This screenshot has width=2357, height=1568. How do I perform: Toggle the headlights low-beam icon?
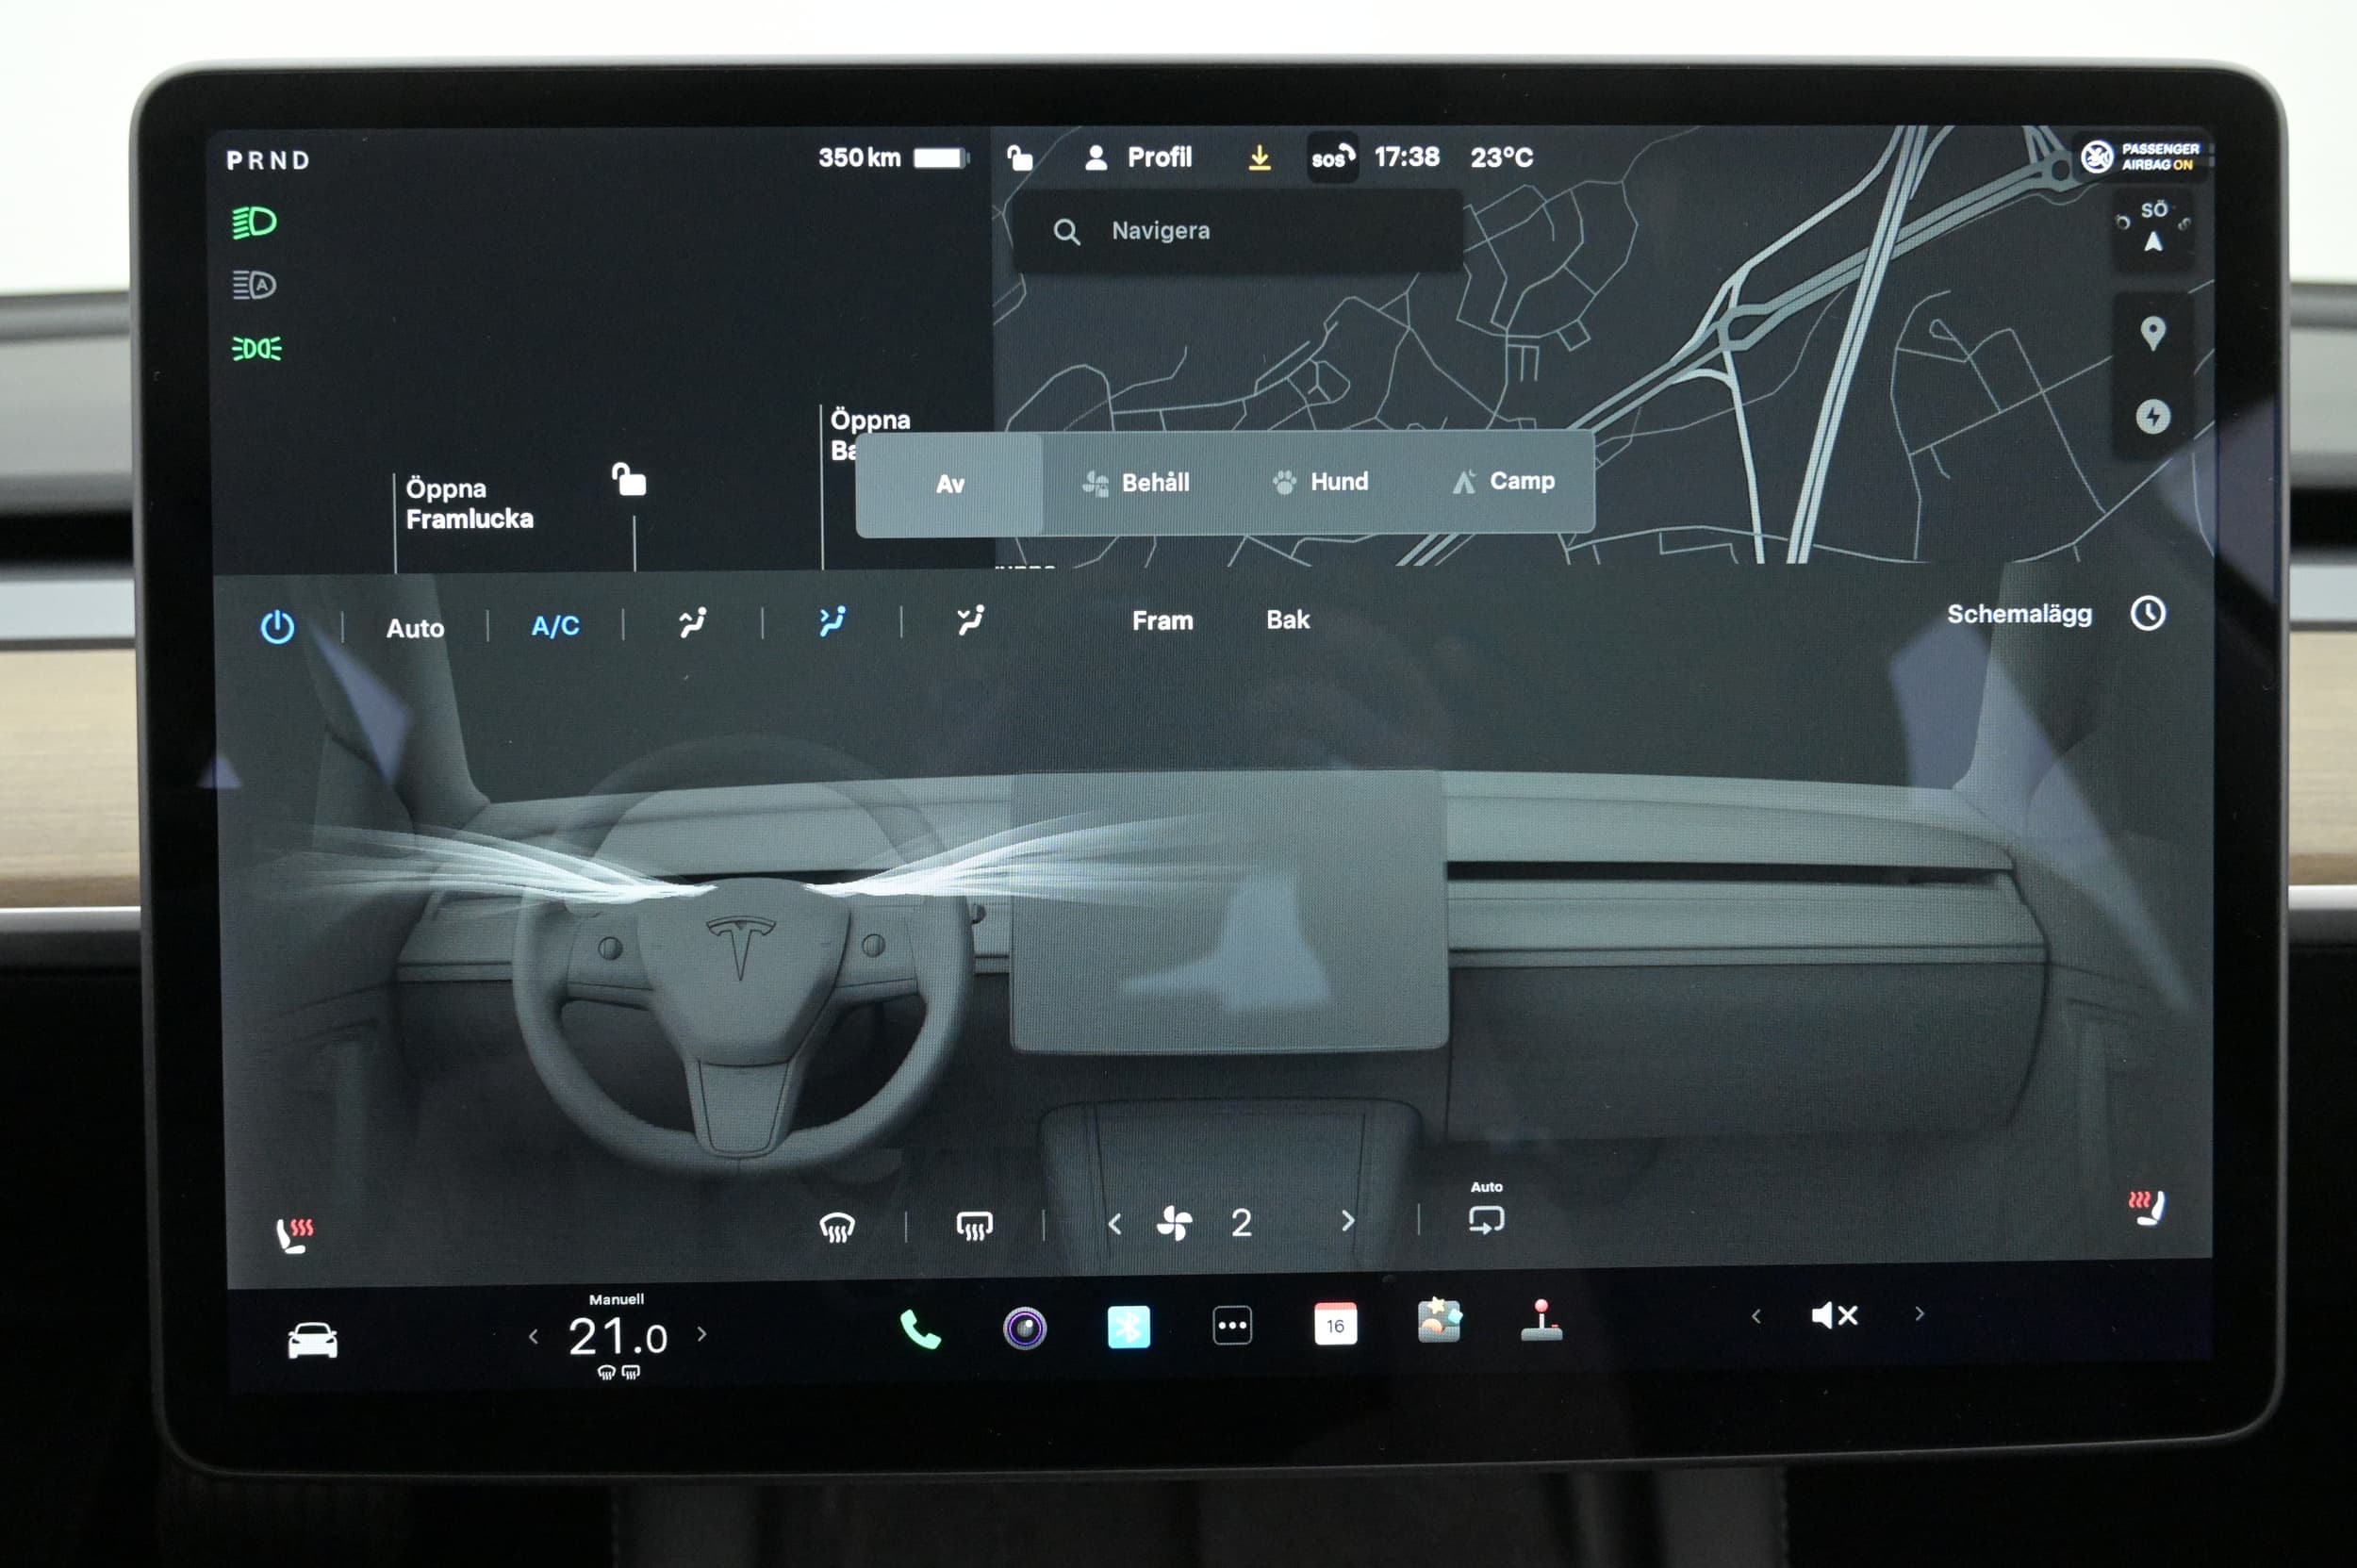[x=254, y=222]
